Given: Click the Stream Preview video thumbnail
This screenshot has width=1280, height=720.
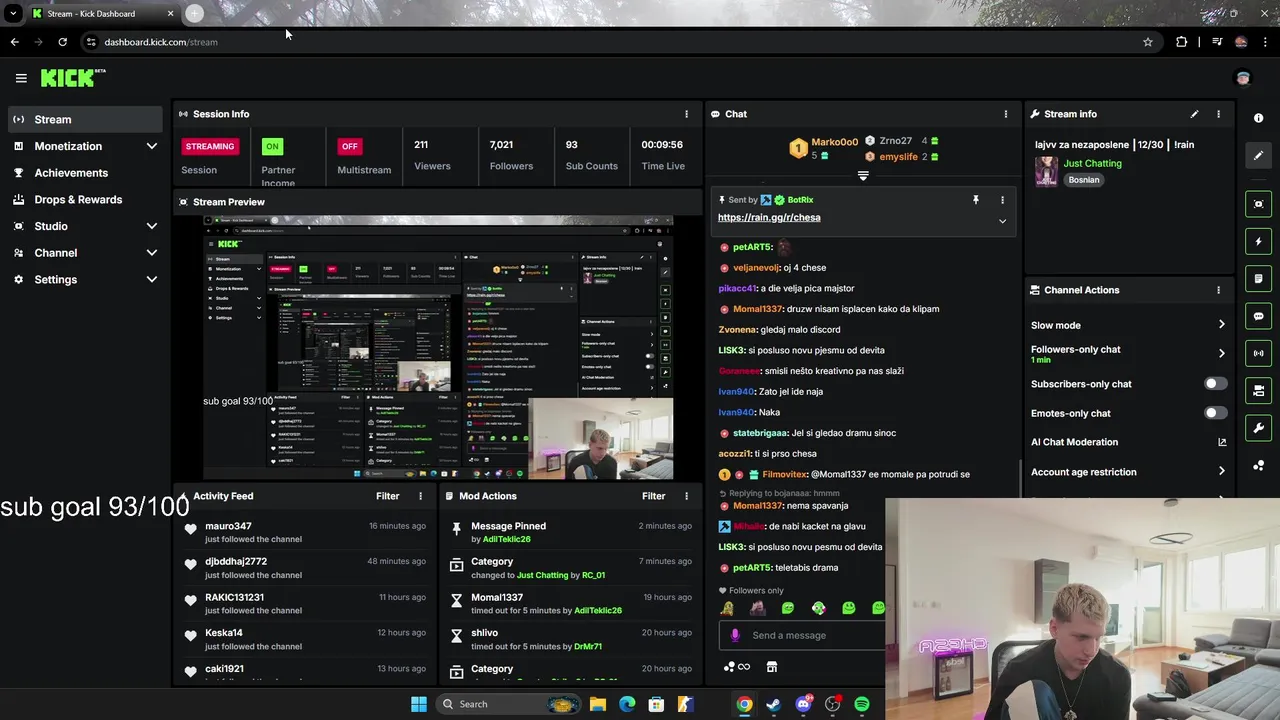Looking at the screenshot, I should (x=438, y=347).
